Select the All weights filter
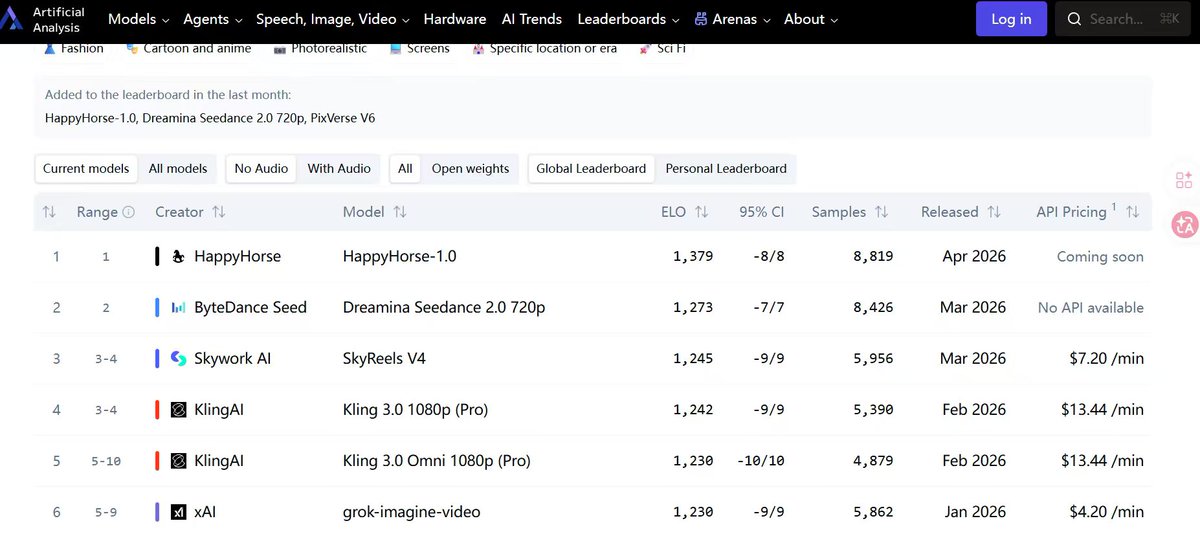Viewport: 1200px width, 534px height. pos(405,169)
